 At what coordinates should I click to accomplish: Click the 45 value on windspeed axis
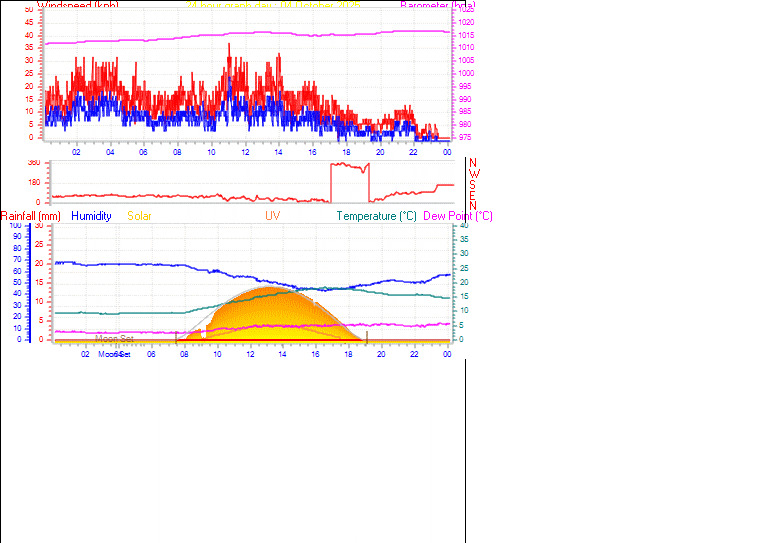[x=29, y=22]
